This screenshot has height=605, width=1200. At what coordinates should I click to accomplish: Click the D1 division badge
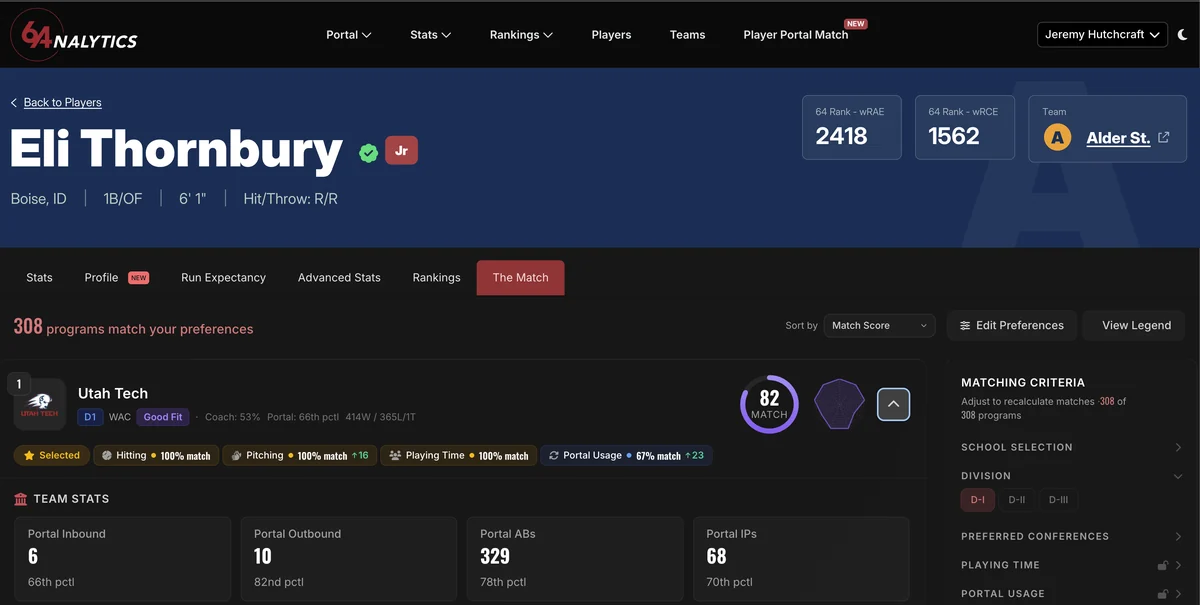click(x=90, y=417)
